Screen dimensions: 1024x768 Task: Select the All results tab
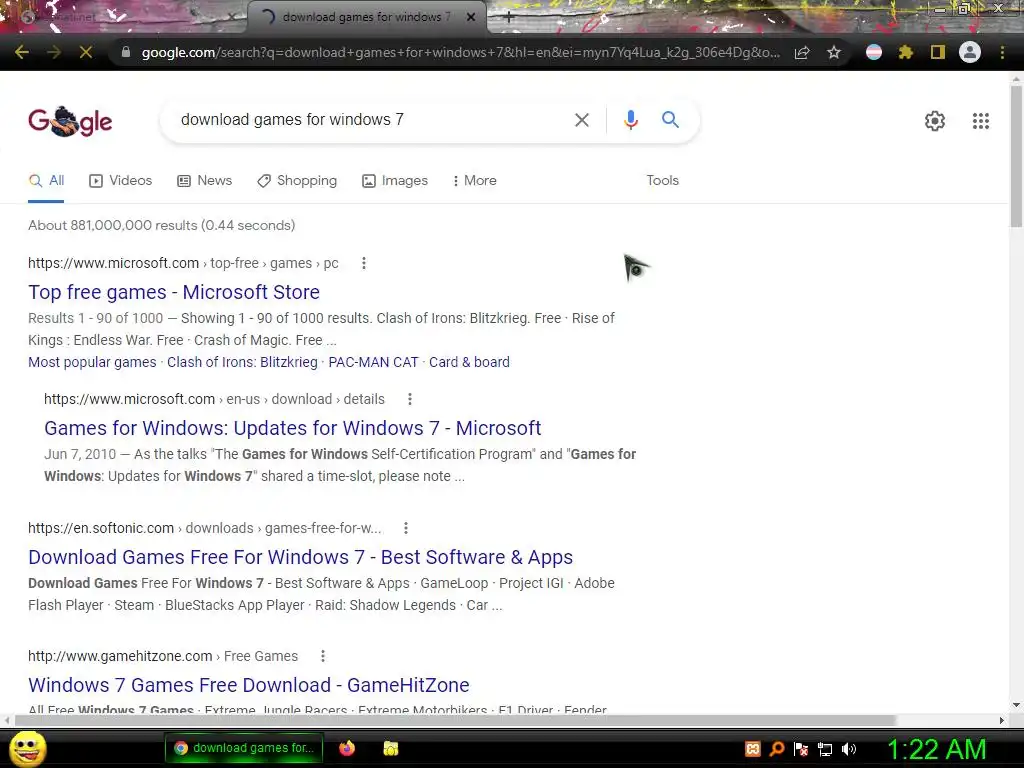tap(46, 181)
